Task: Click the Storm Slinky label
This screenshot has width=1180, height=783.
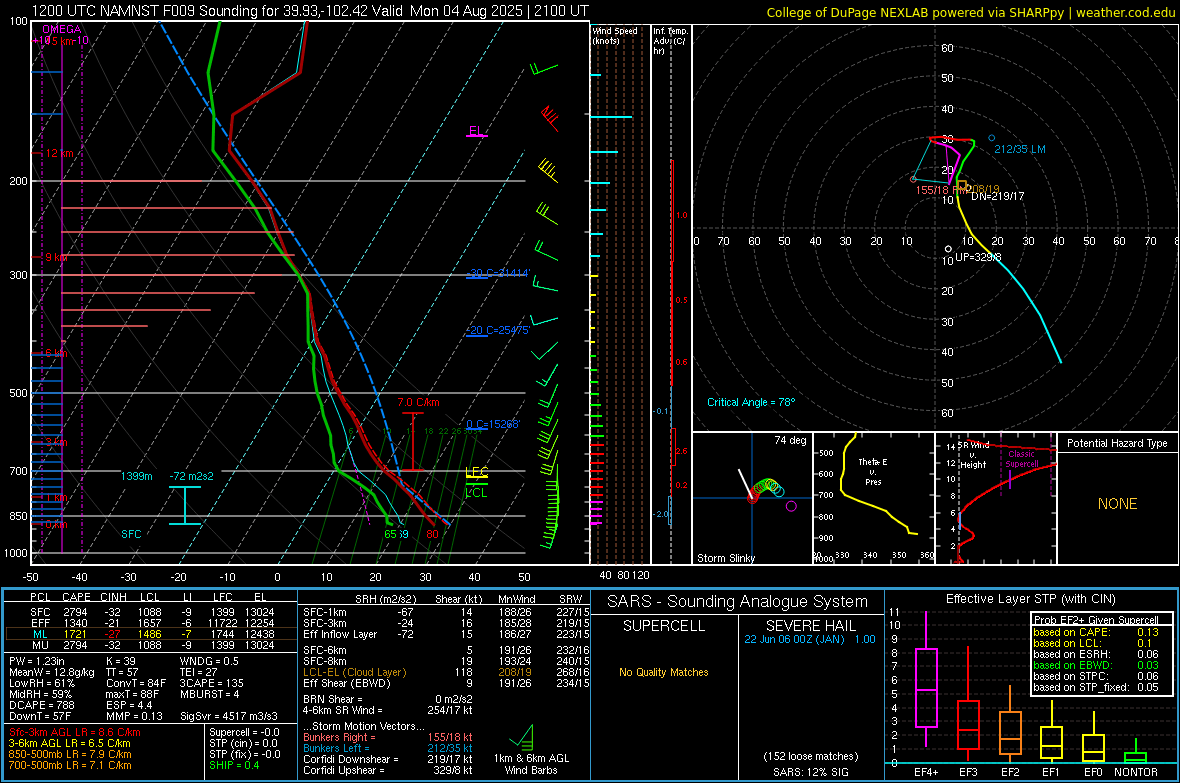Action: (725, 558)
